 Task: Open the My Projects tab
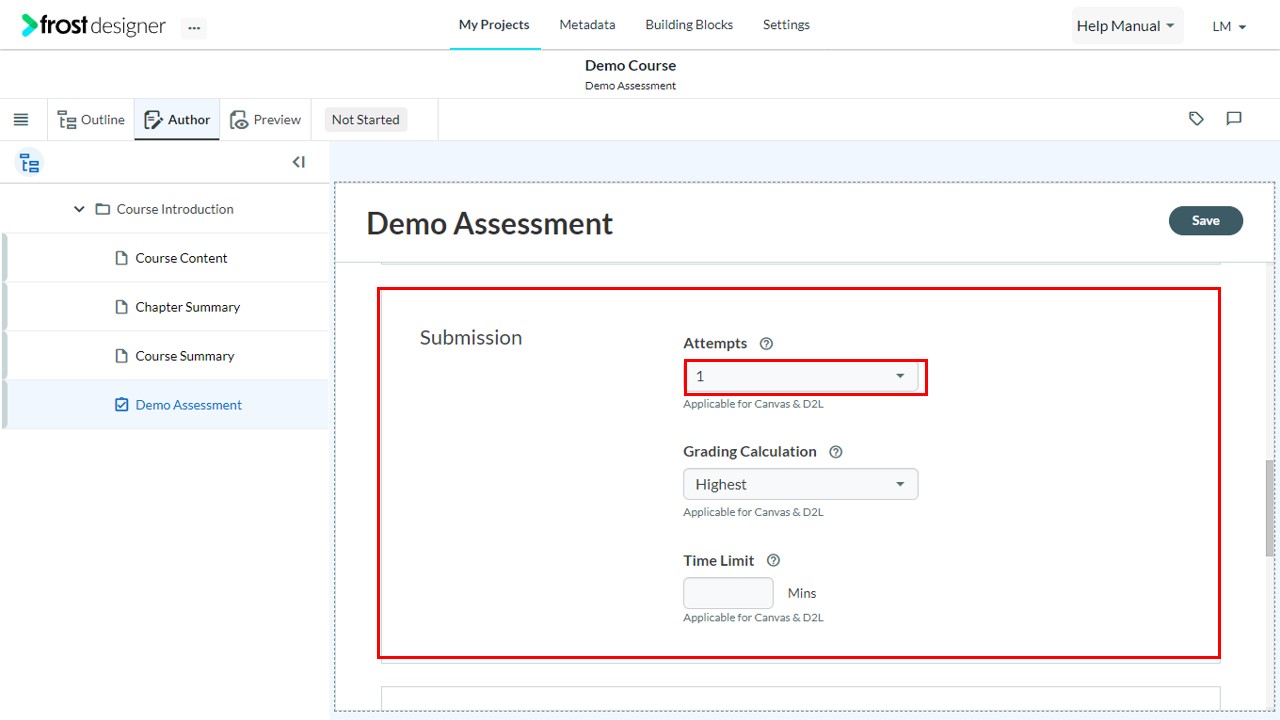pyautogui.click(x=494, y=25)
